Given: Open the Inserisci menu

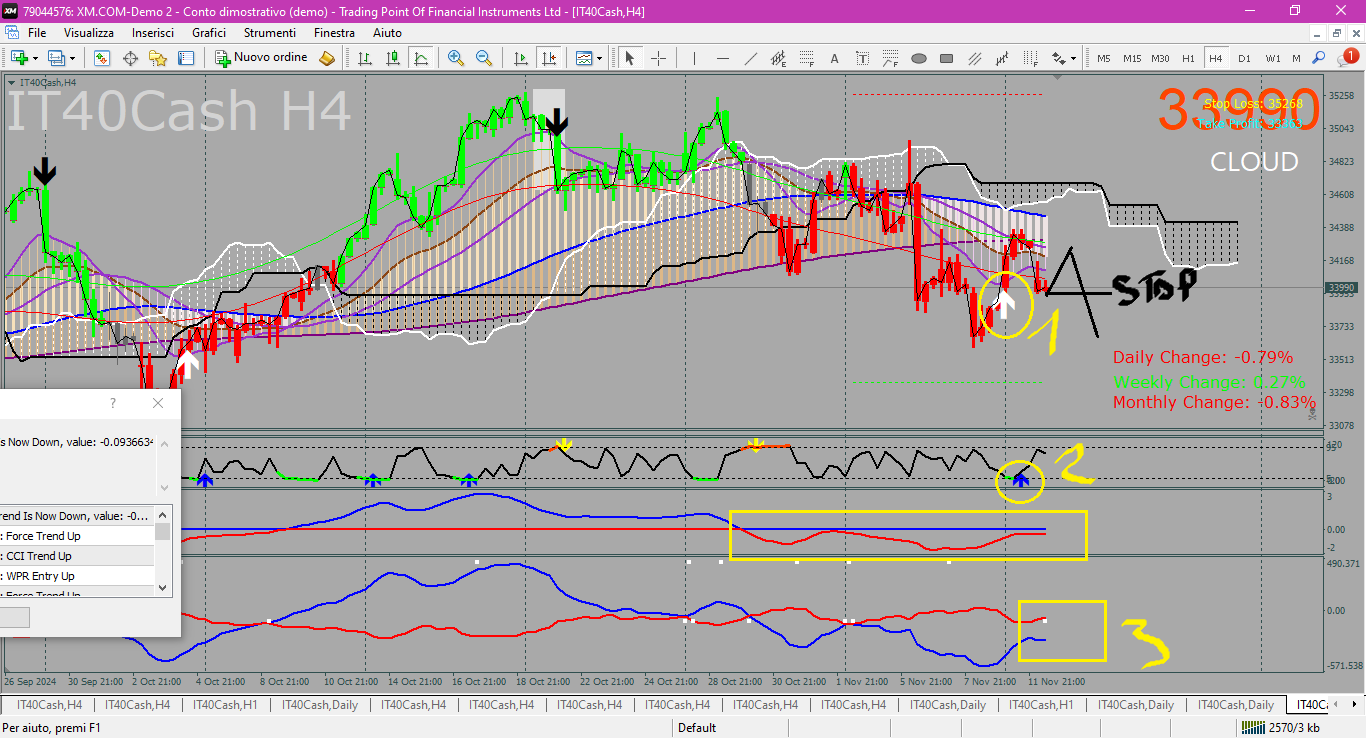Looking at the screenshot, I should pyautogui.click(x=153, y=33).
